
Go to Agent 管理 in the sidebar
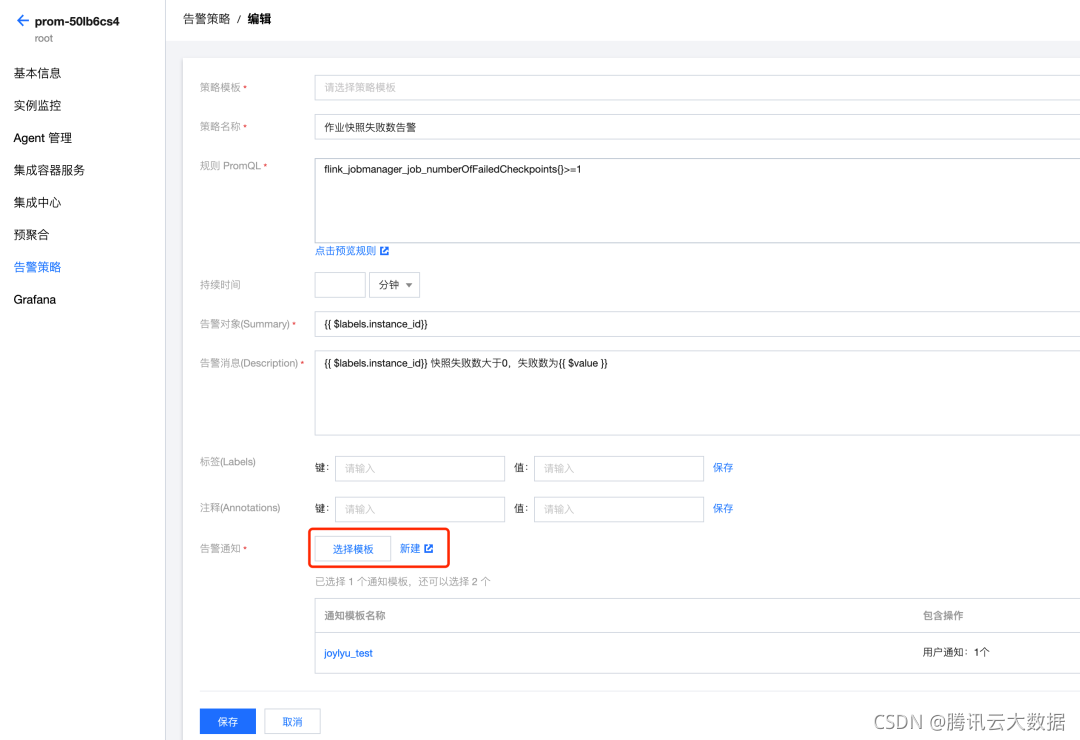42,137
